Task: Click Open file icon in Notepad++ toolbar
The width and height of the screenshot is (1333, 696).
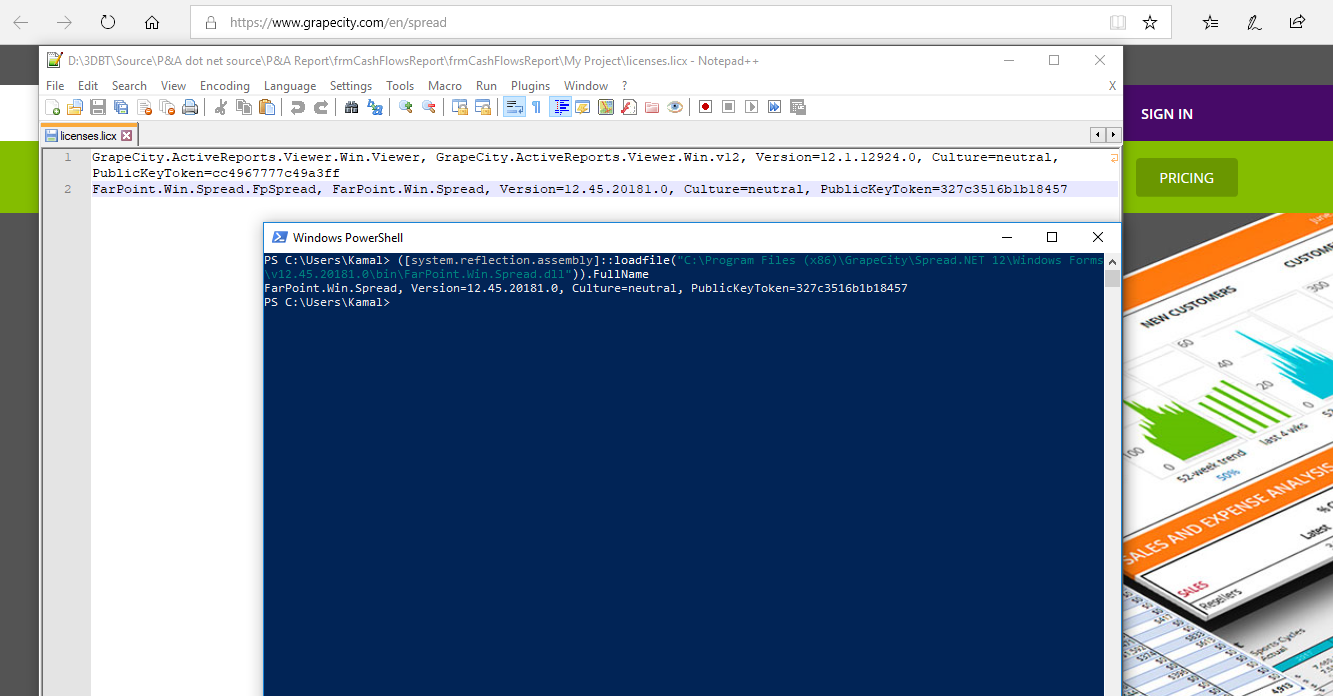Action: point(75,107)
